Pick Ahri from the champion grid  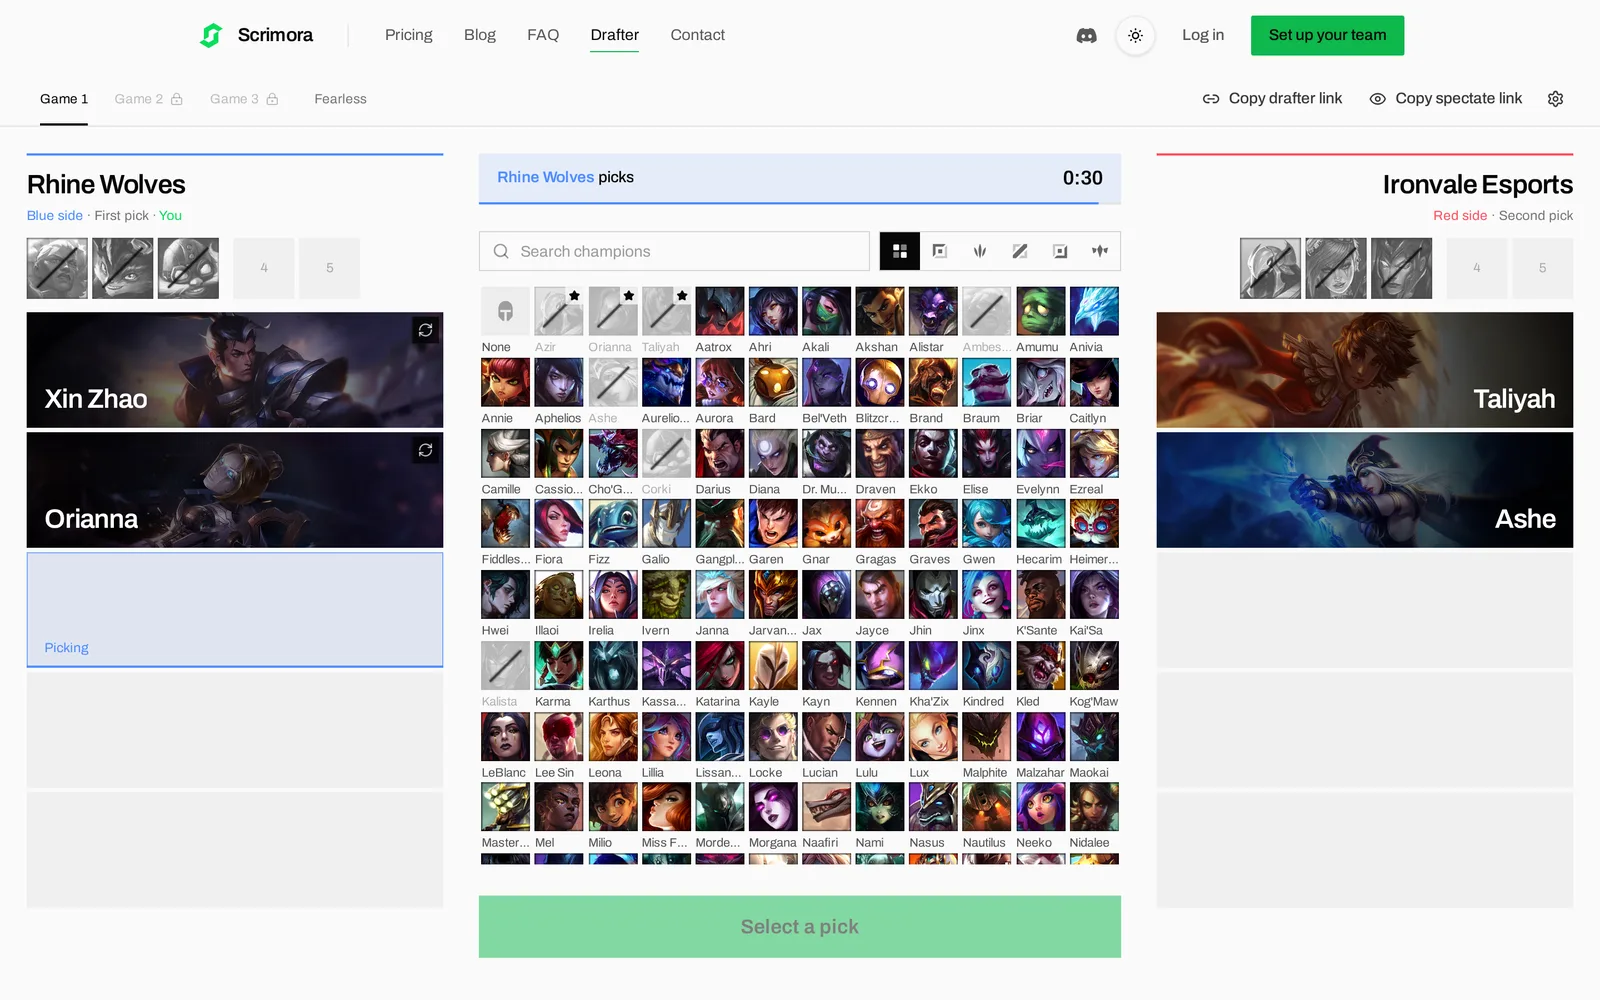[773, 312]
